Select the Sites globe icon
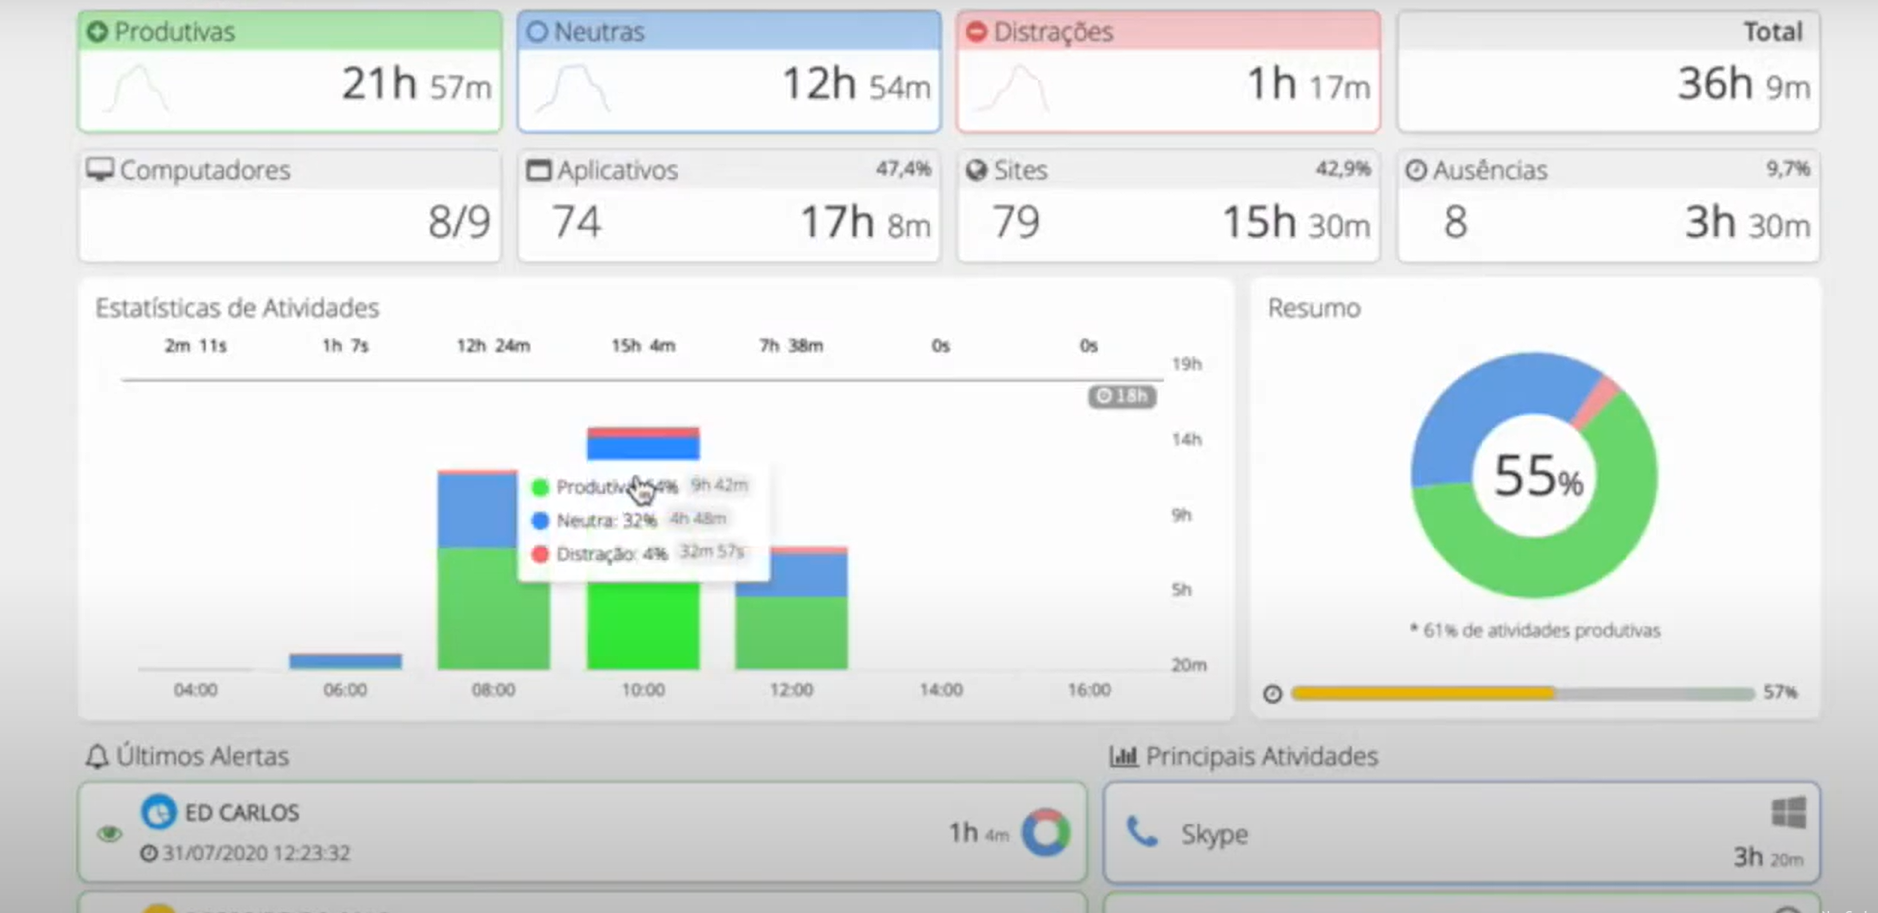Viewport: 1878px width, 913px height. point(977,169)
